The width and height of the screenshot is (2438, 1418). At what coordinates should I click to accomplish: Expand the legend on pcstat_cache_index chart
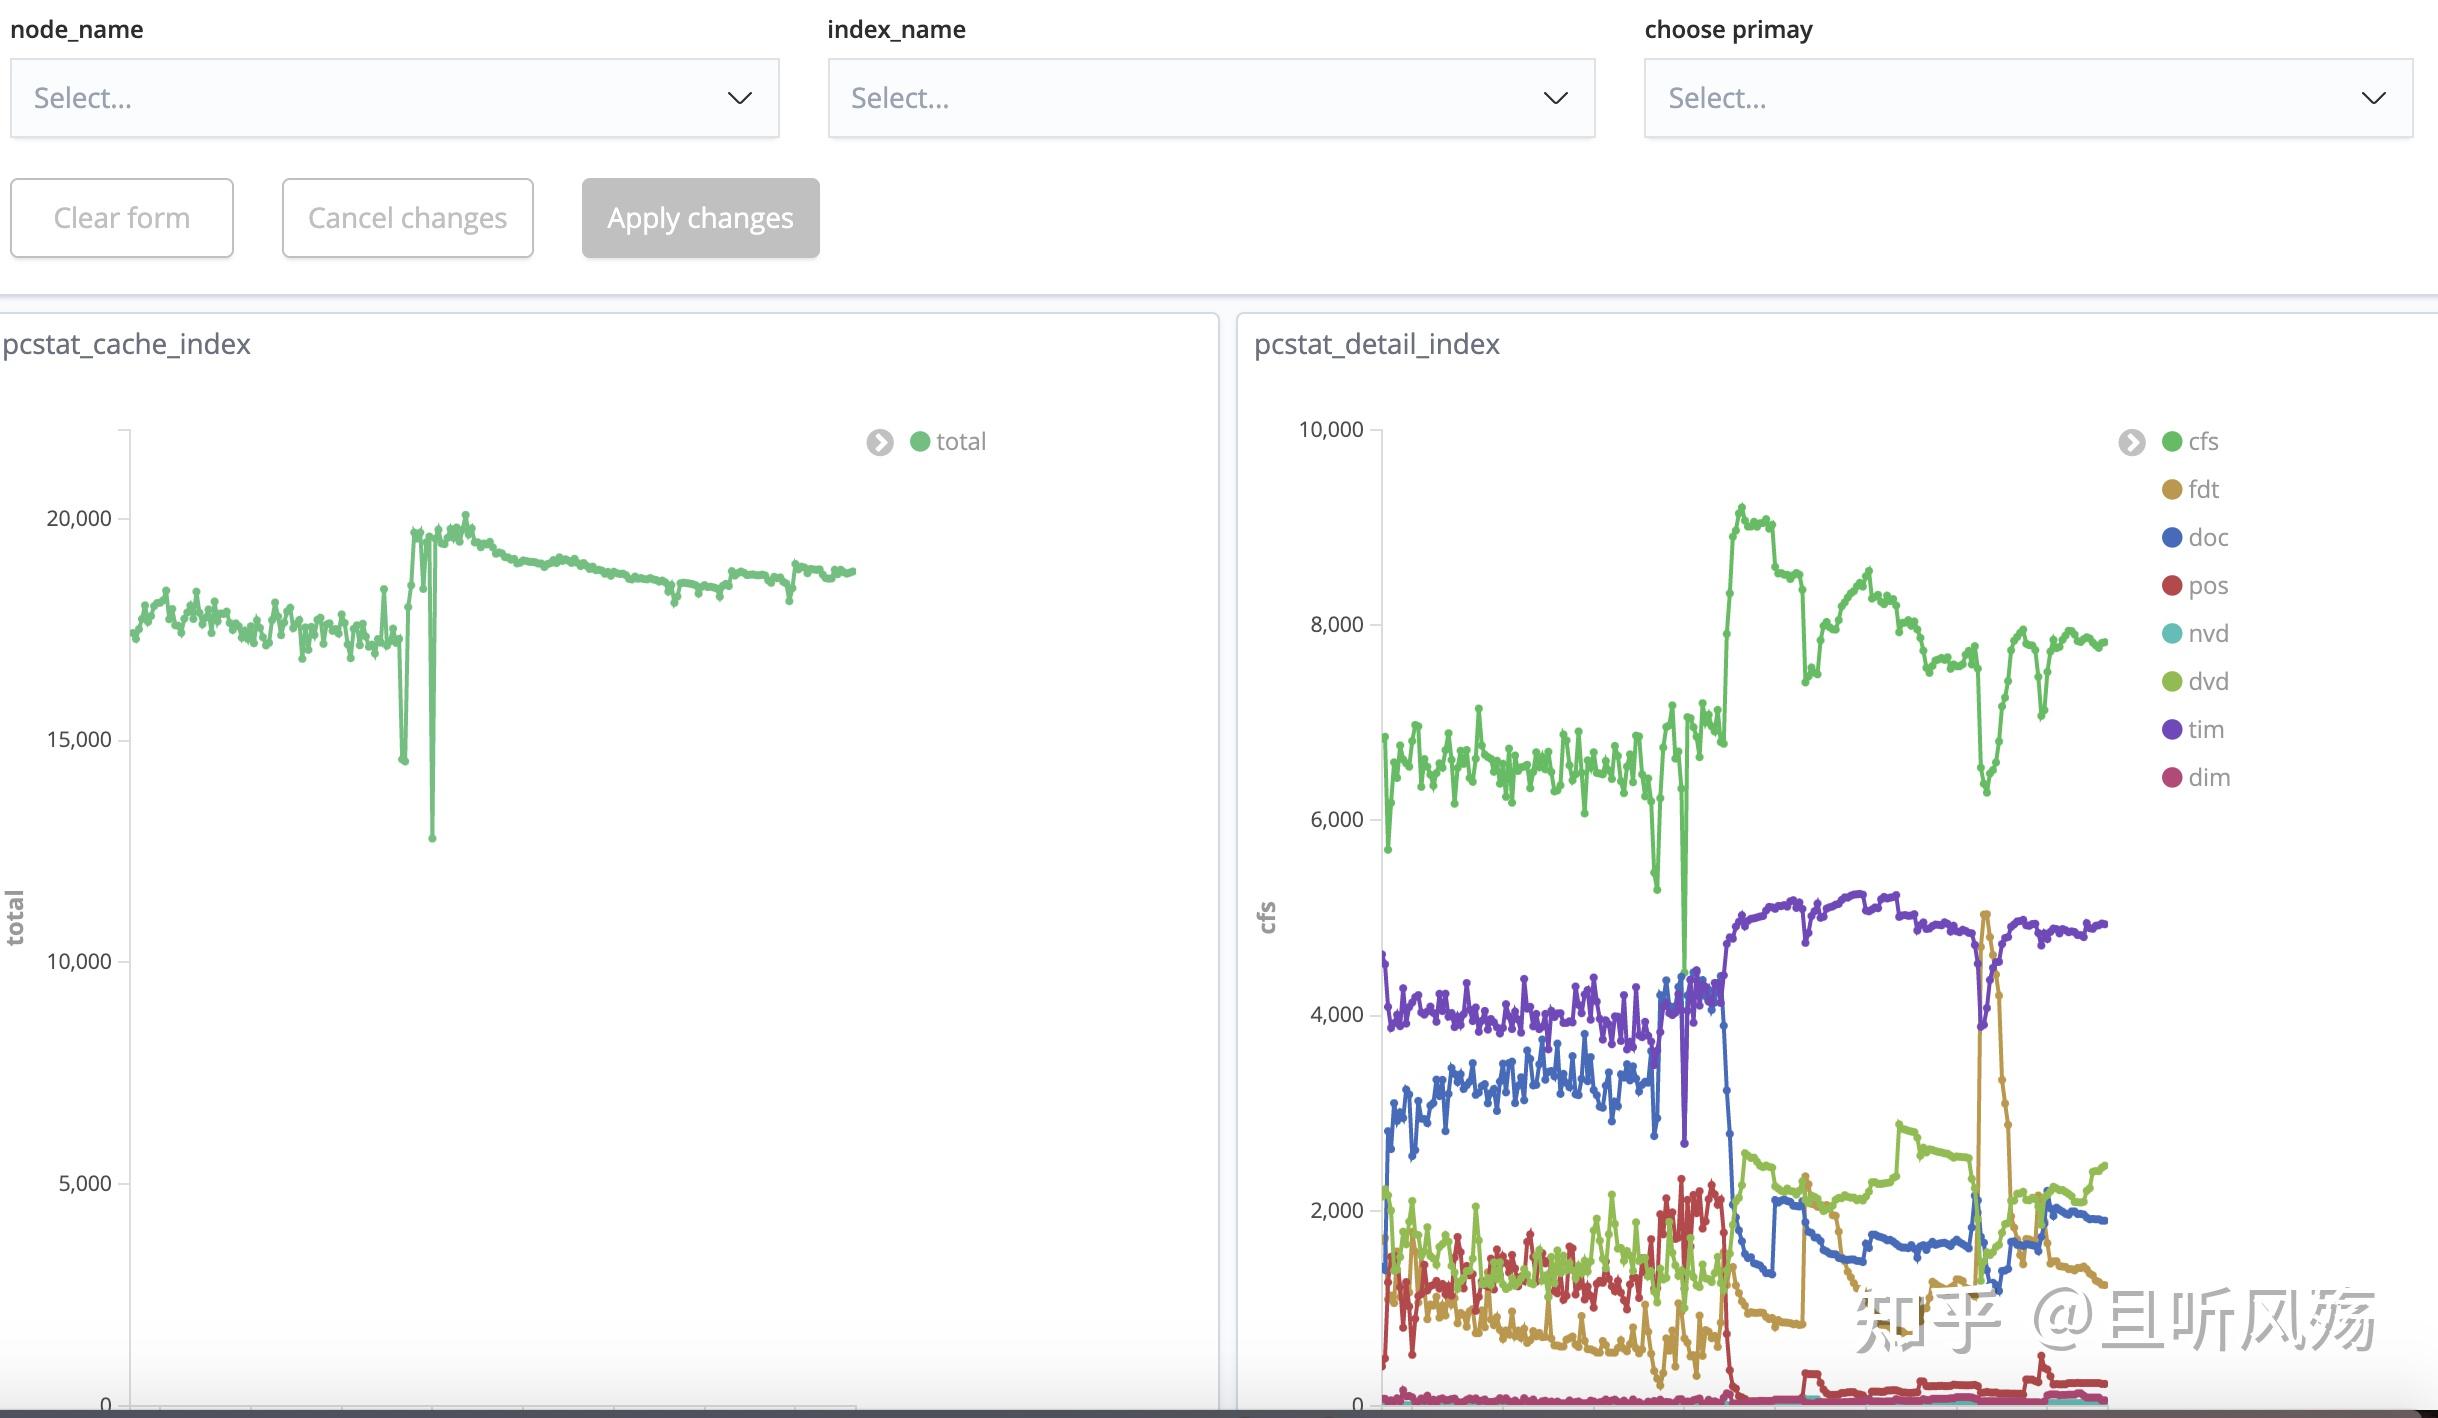[878, 443]
